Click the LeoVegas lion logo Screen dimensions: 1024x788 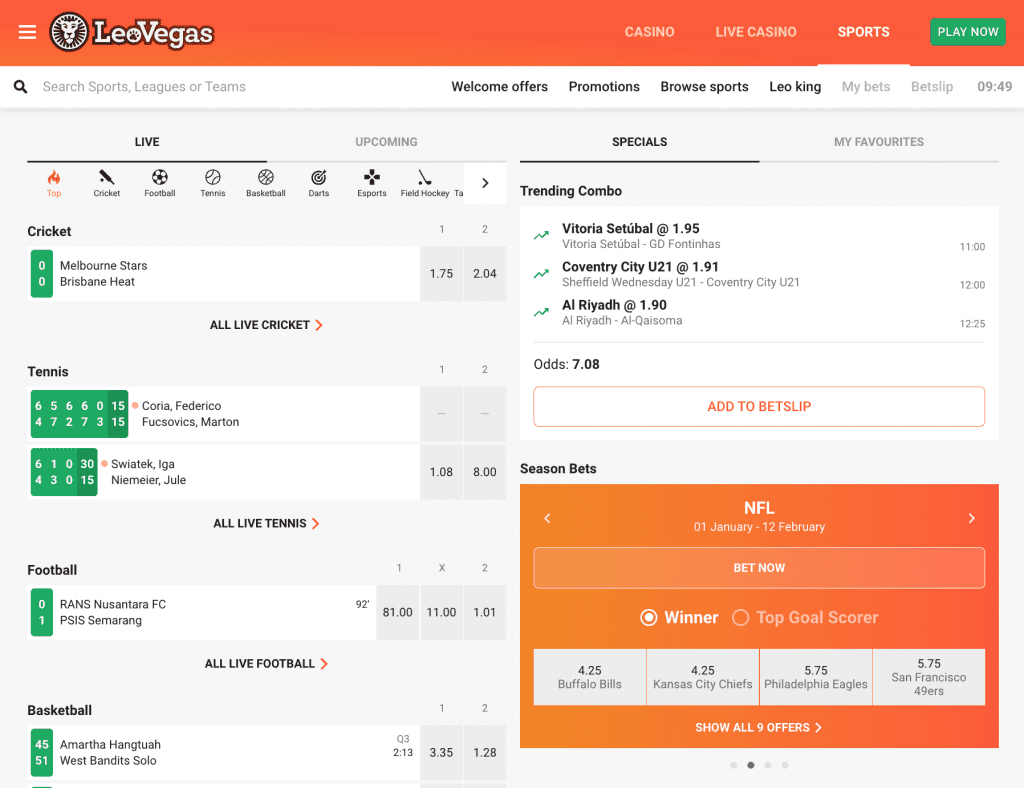click(132, 32)
